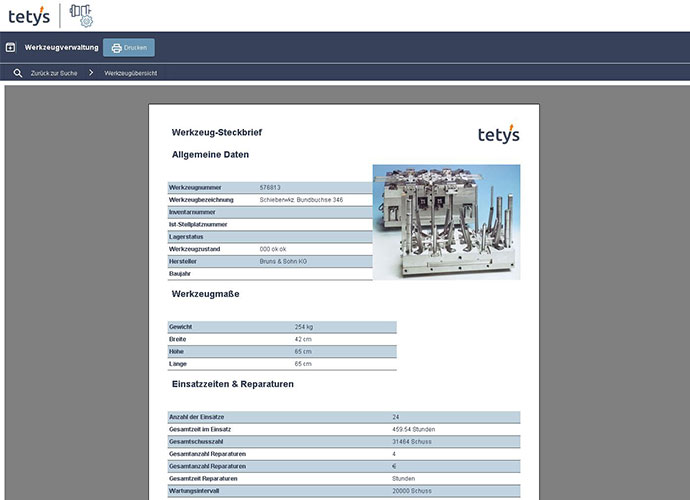The width and height of the screenshot is (690, 500).
Task: Select Werkzeugnummer value 576813
Action: [270, 188]
